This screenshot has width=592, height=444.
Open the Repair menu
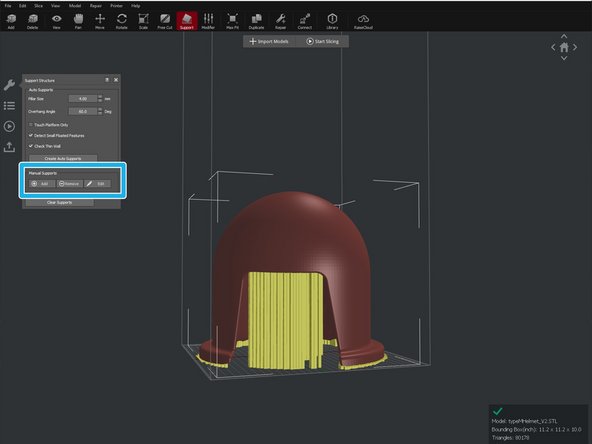(96, 6)
